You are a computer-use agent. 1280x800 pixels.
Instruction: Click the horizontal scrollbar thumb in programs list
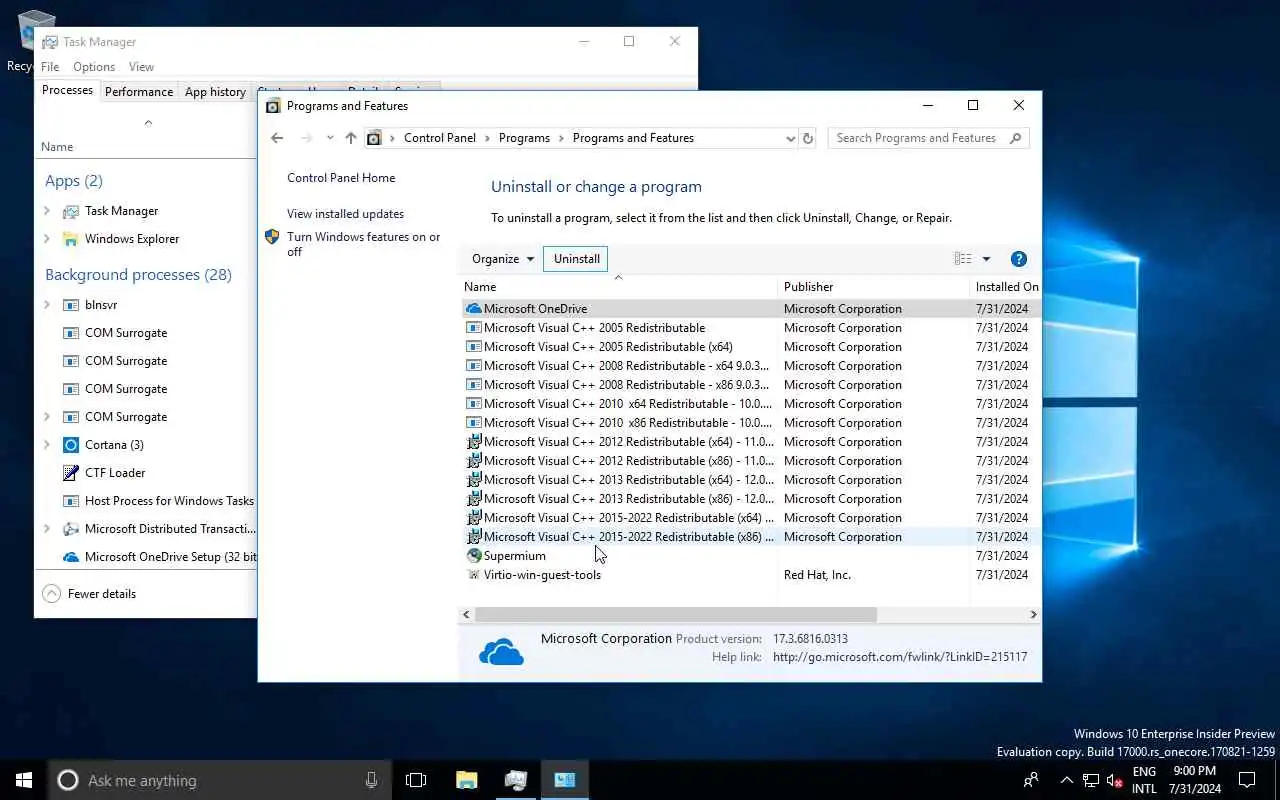676,614
